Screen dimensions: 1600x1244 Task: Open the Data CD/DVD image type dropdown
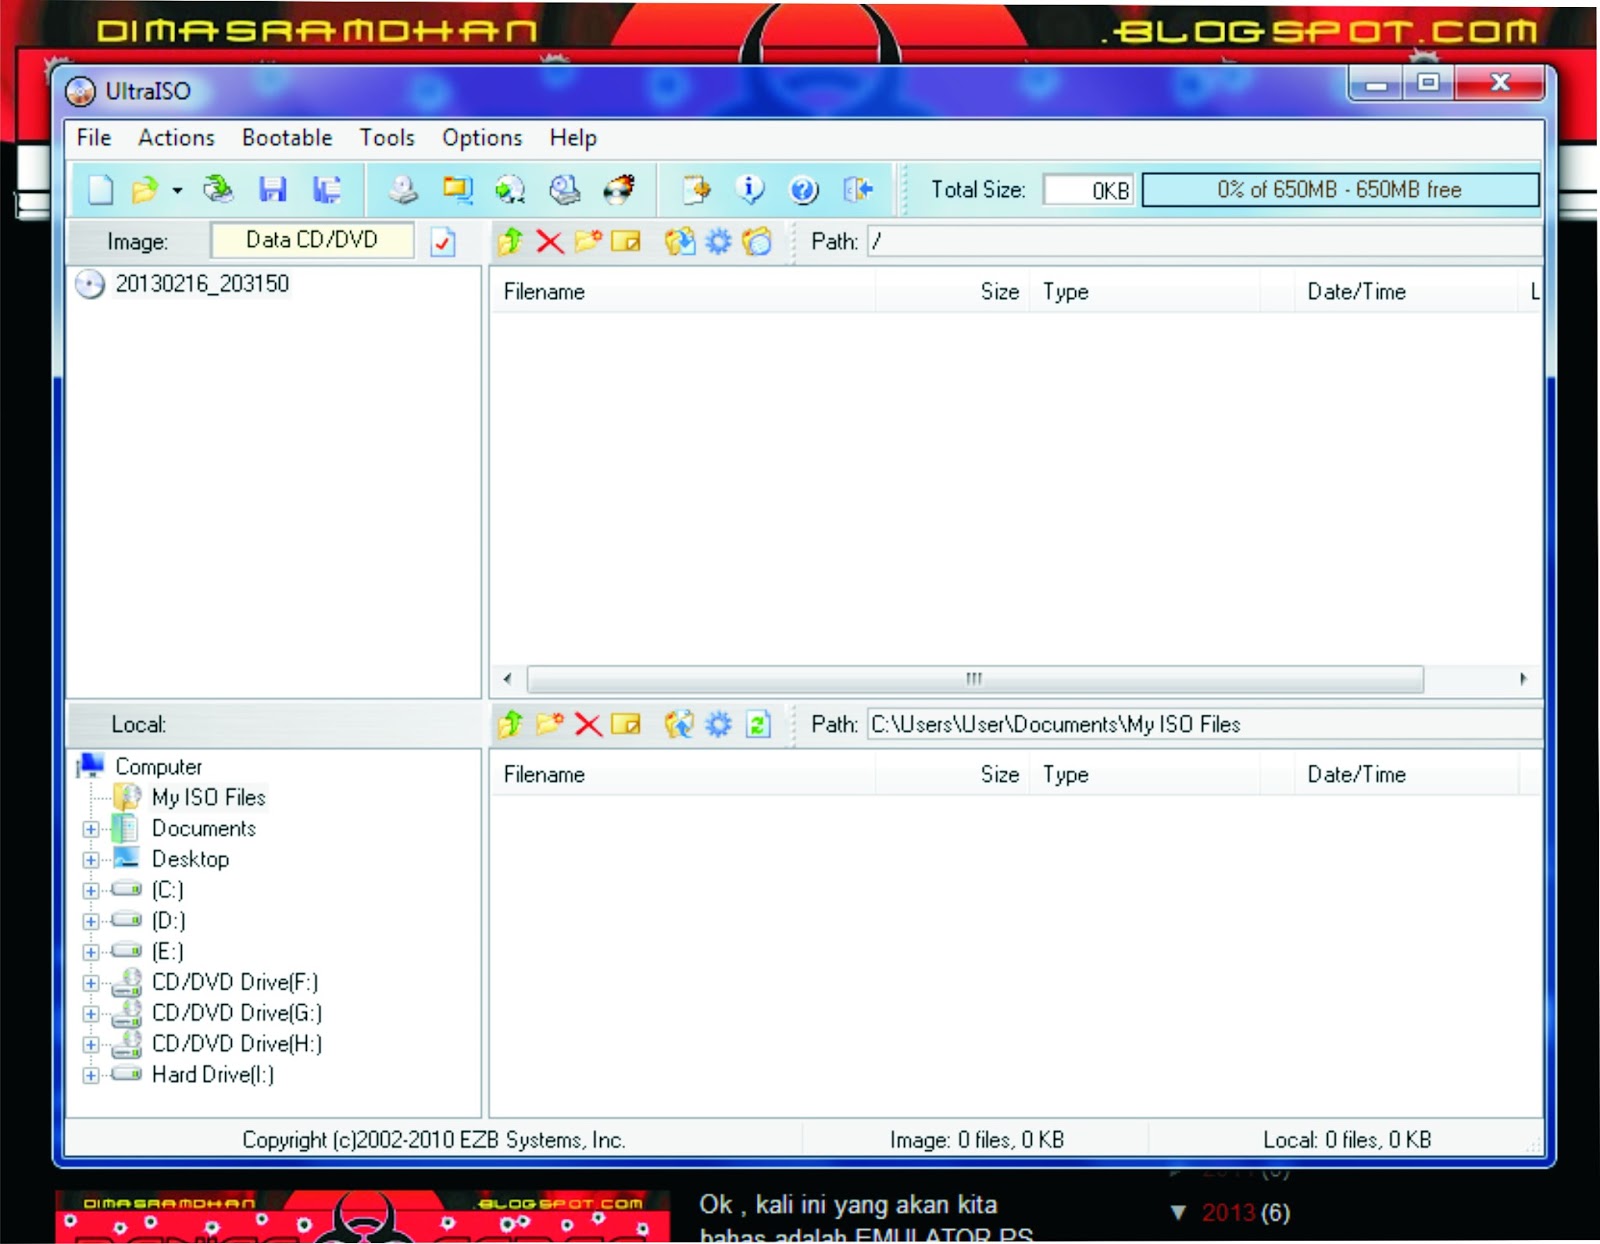[312, 240]
